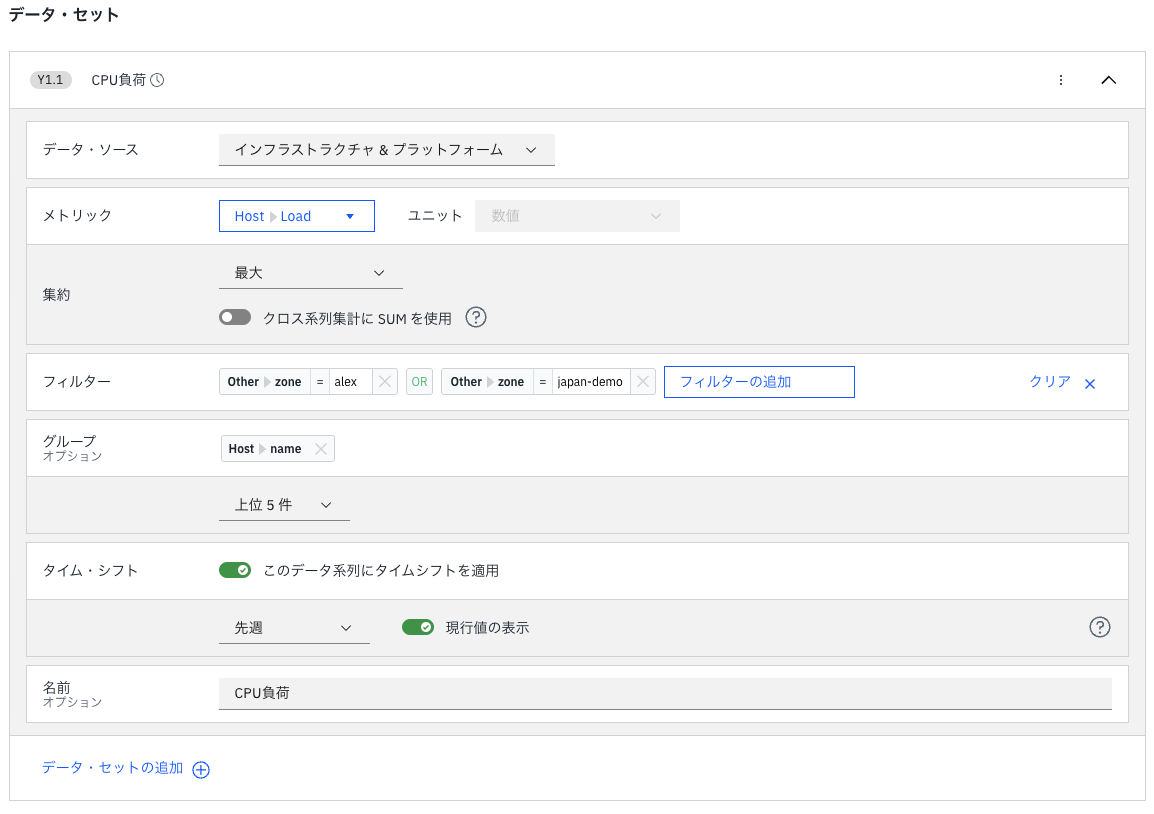
Task: Click the first Other zone filter key
Action: point(265,382)
